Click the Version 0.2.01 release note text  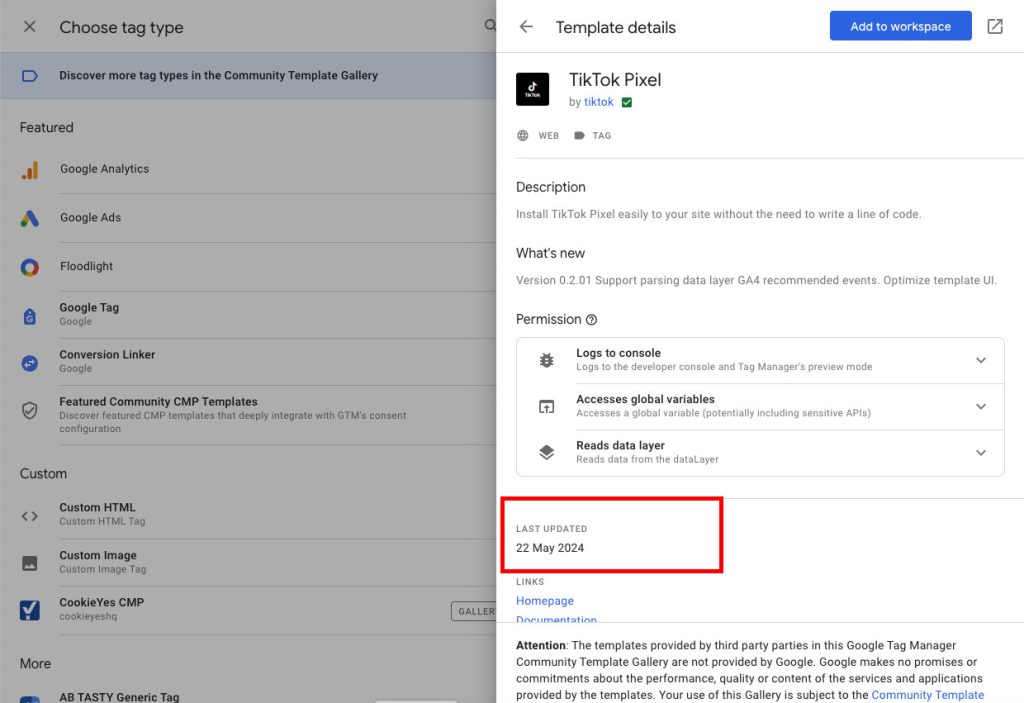tap(756, 280)
